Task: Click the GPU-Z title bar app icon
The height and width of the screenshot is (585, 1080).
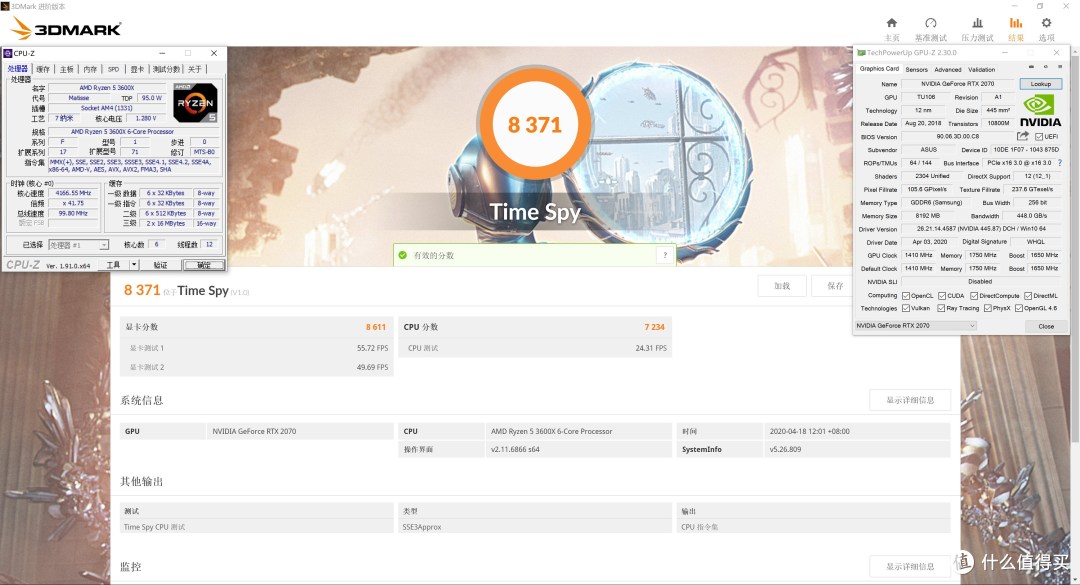Action: pos(861,52)
